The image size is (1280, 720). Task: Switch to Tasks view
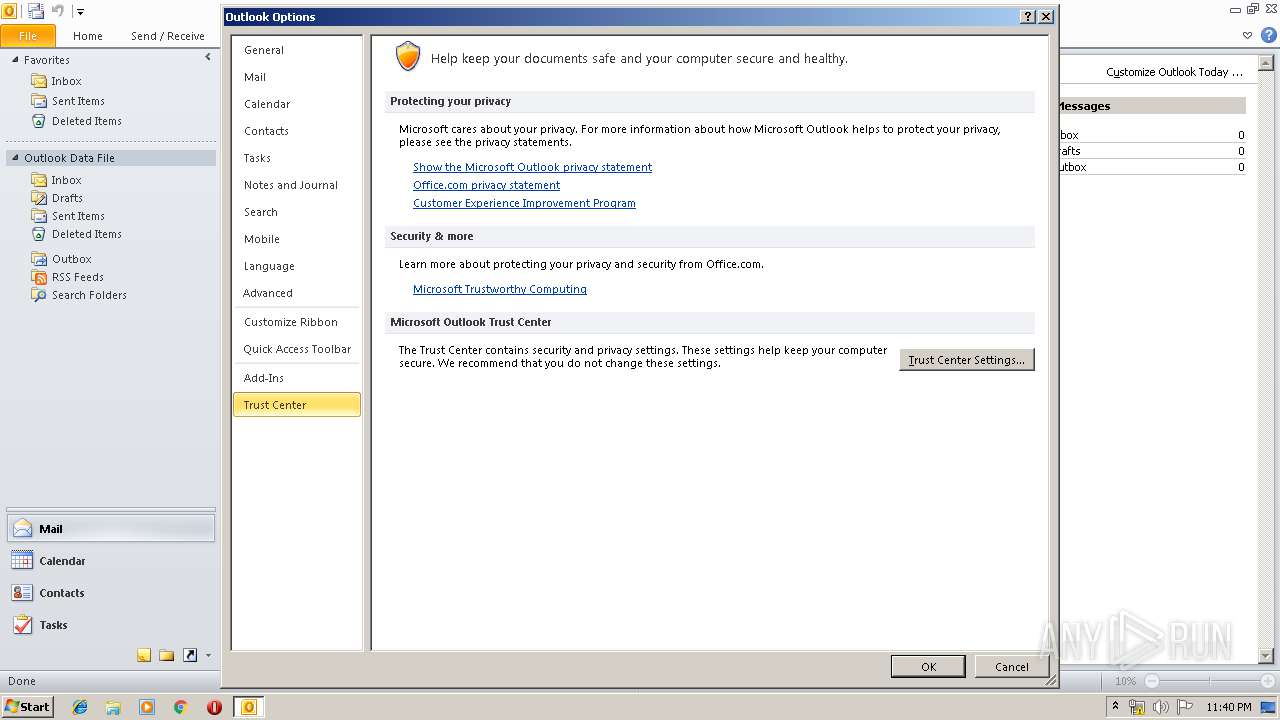tap(110, 625)
